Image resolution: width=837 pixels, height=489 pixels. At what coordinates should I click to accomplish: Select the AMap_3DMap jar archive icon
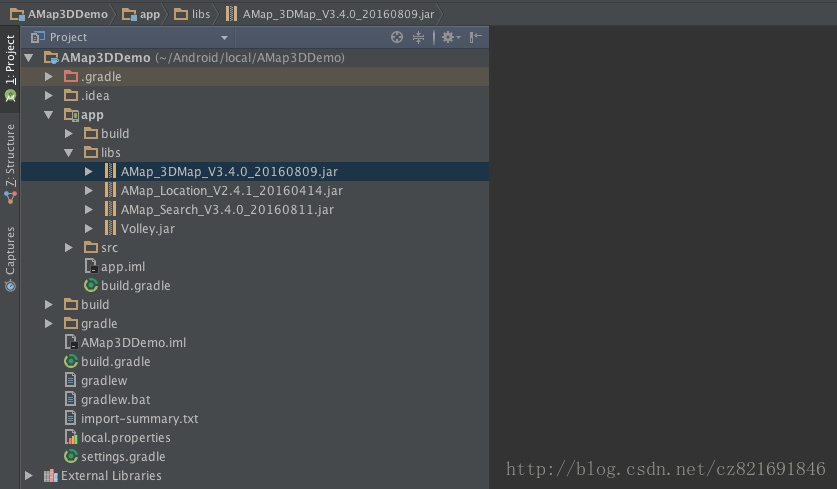pyautogui.click(x=110, y=171)
